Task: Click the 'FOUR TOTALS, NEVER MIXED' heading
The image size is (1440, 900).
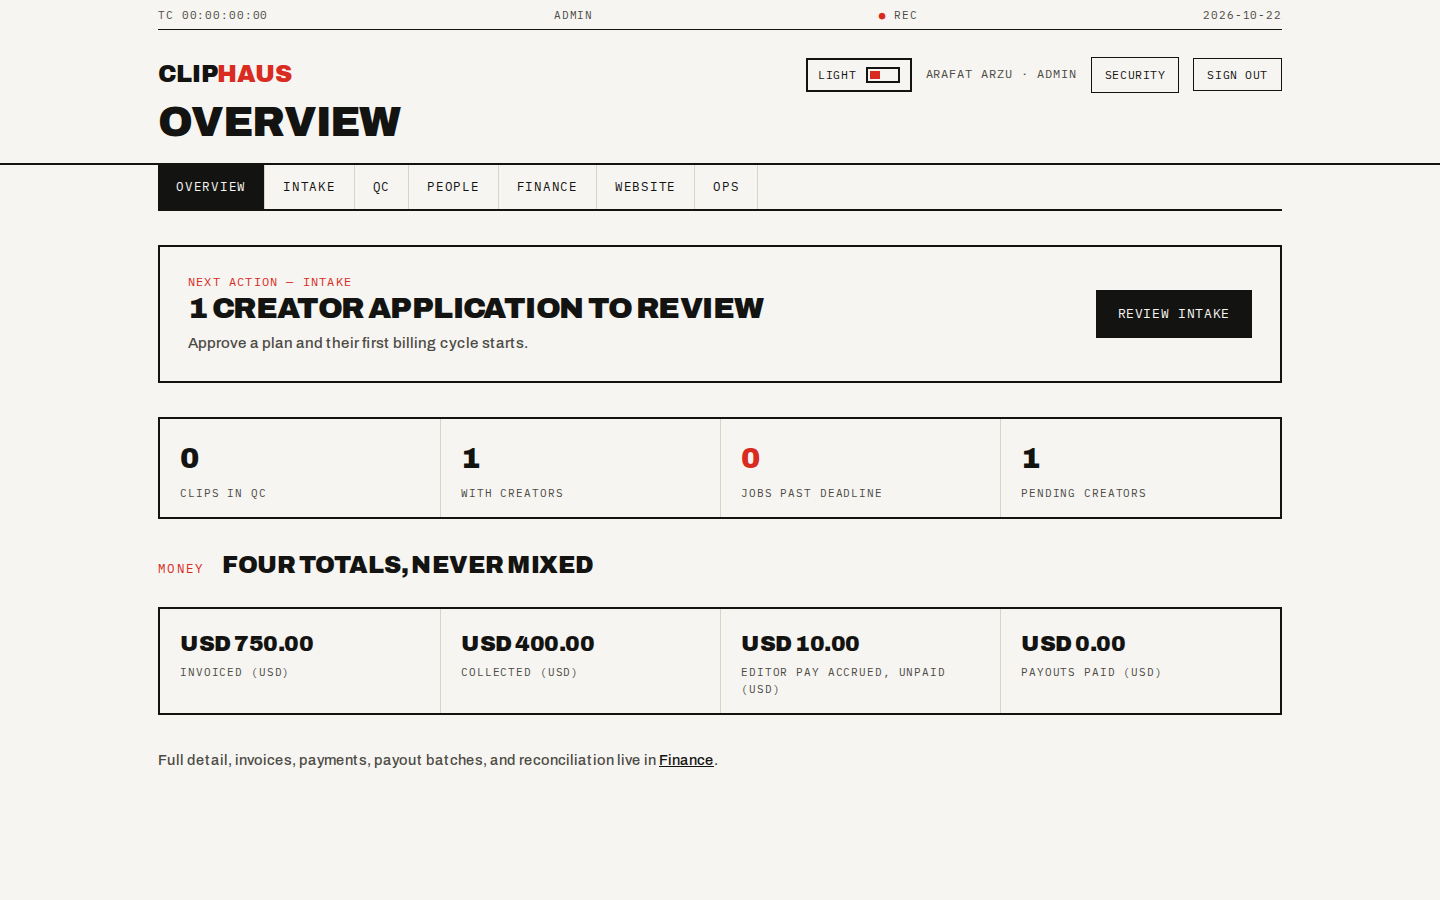Action: coord(408,565)
